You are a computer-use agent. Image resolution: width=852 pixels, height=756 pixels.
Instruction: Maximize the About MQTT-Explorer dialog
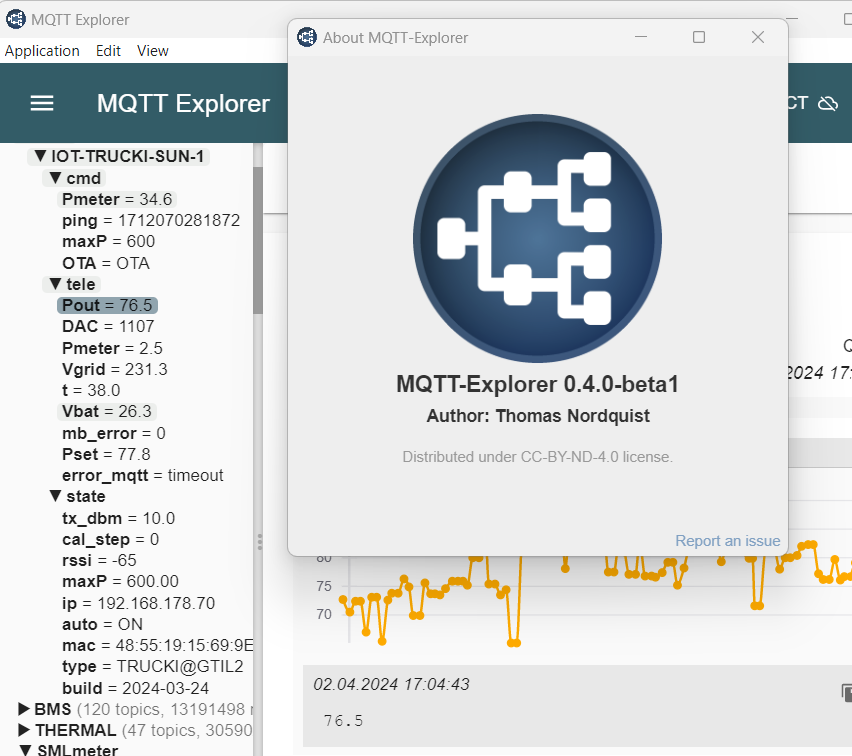699,37
